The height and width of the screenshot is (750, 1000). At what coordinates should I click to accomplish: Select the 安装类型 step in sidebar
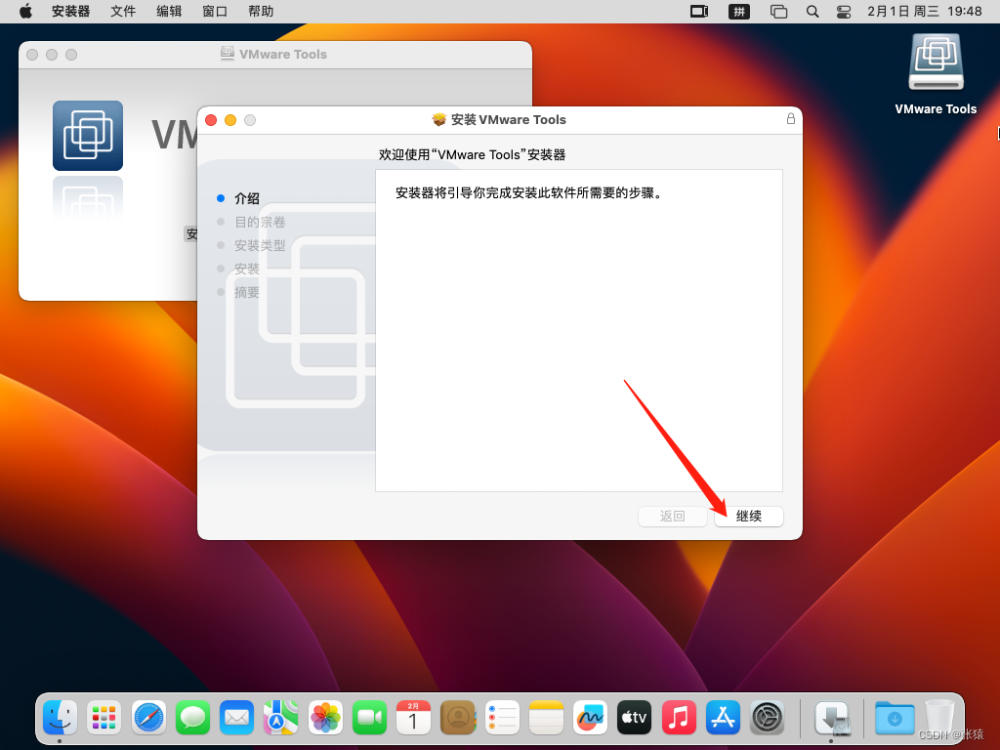click(x=259, y=246)
